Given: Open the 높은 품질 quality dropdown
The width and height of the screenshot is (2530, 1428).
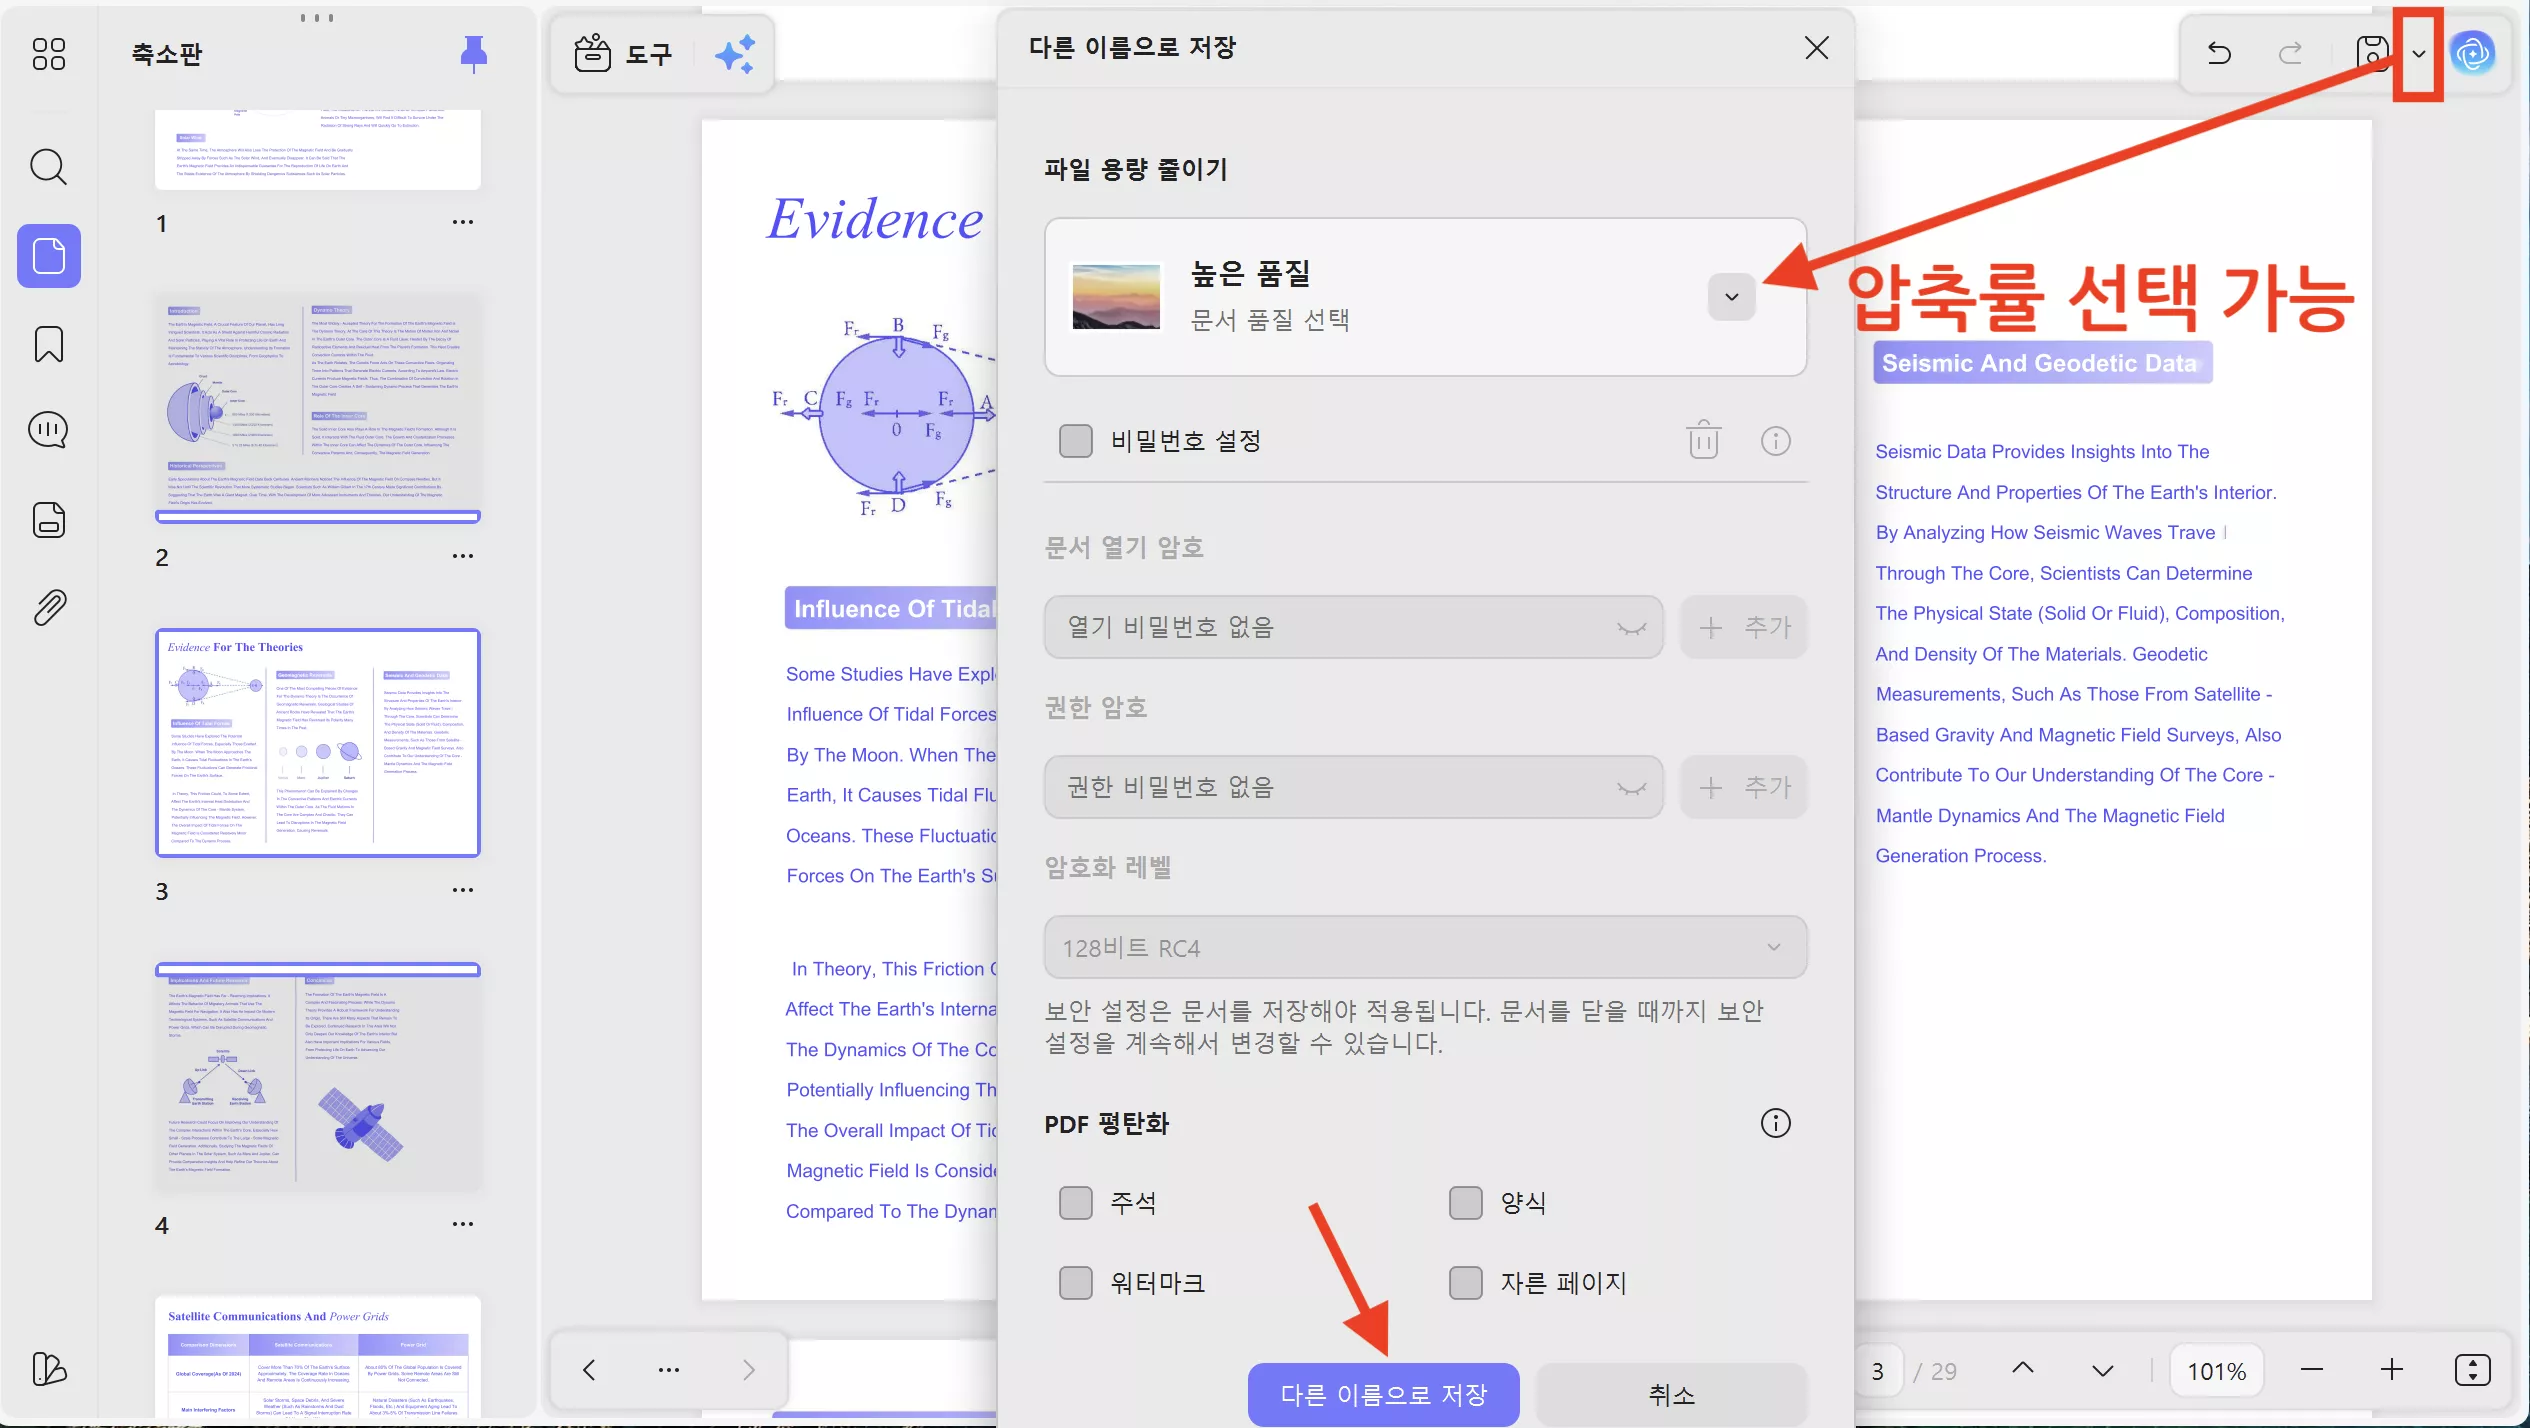Looking at the screenshot, I should pos(1731,296).
